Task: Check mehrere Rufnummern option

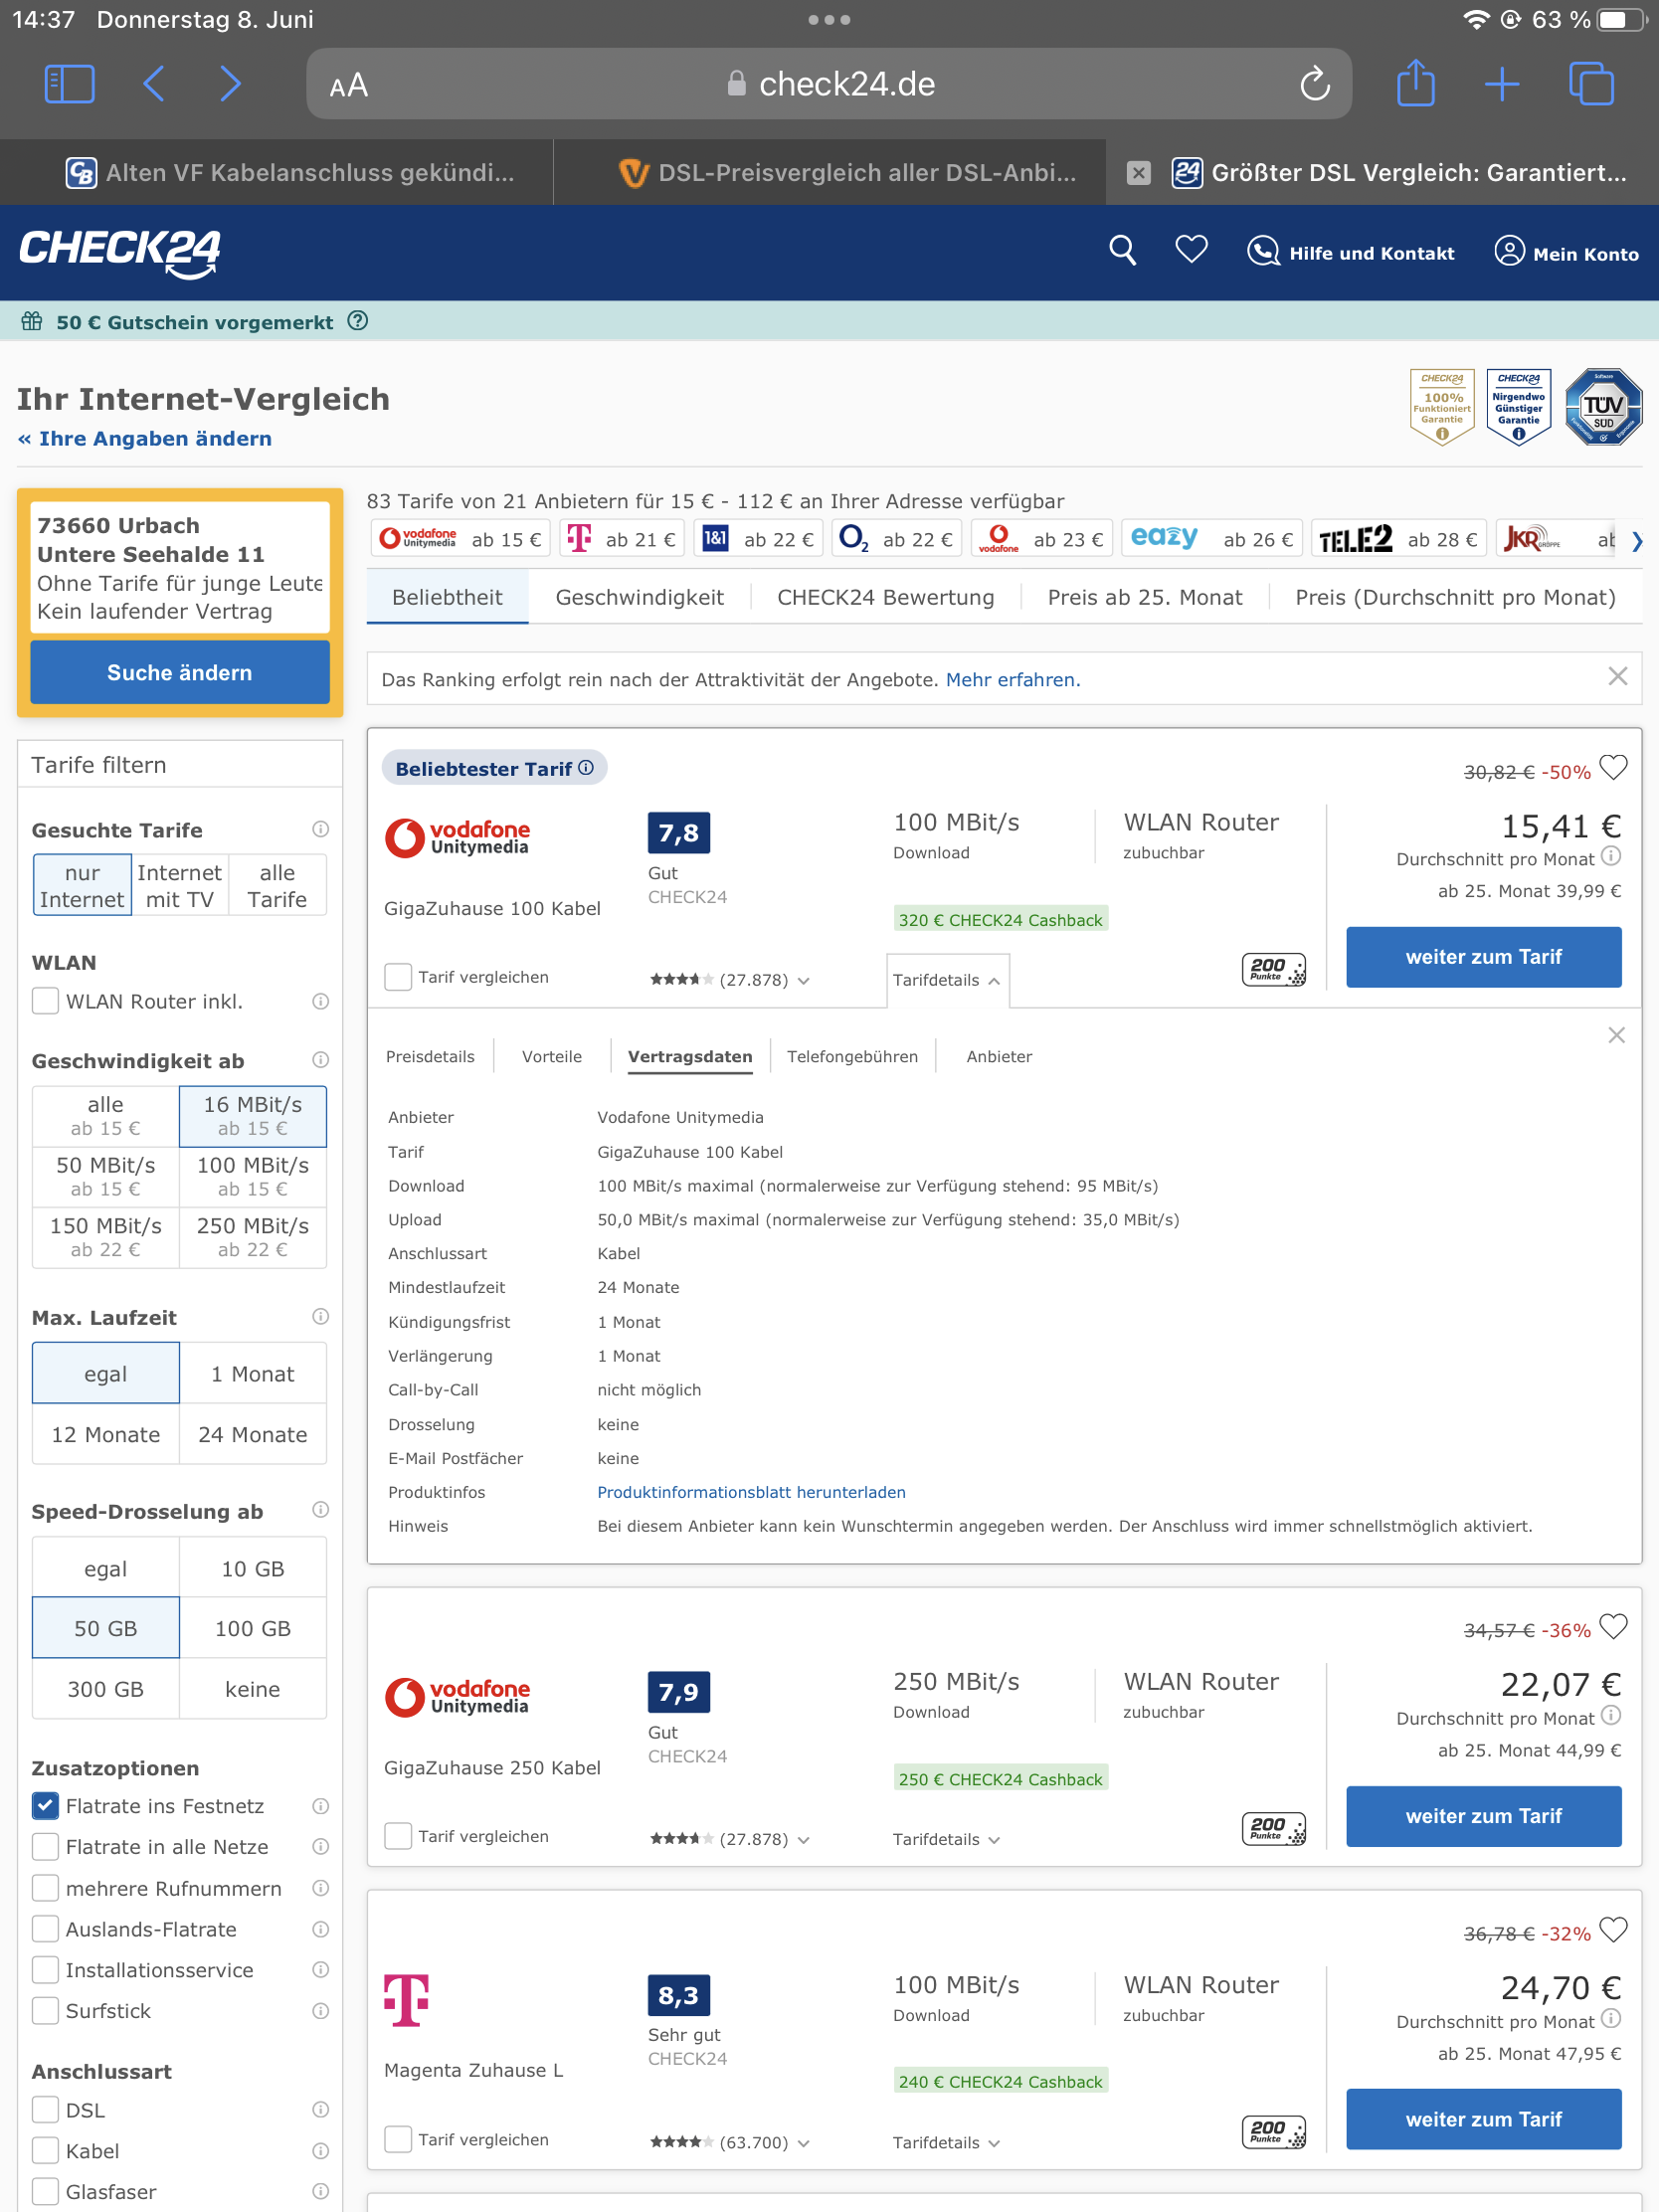Action: pyautogui.click(x=45, y=1888)
